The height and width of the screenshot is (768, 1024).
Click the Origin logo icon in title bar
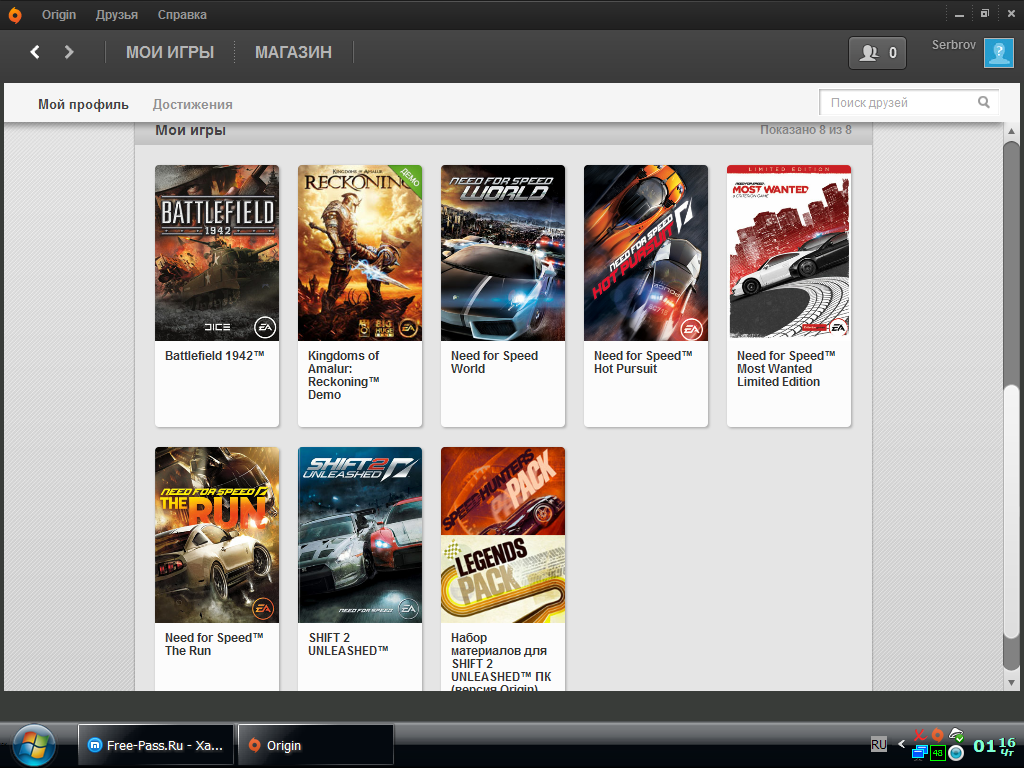tap(15, 15)
